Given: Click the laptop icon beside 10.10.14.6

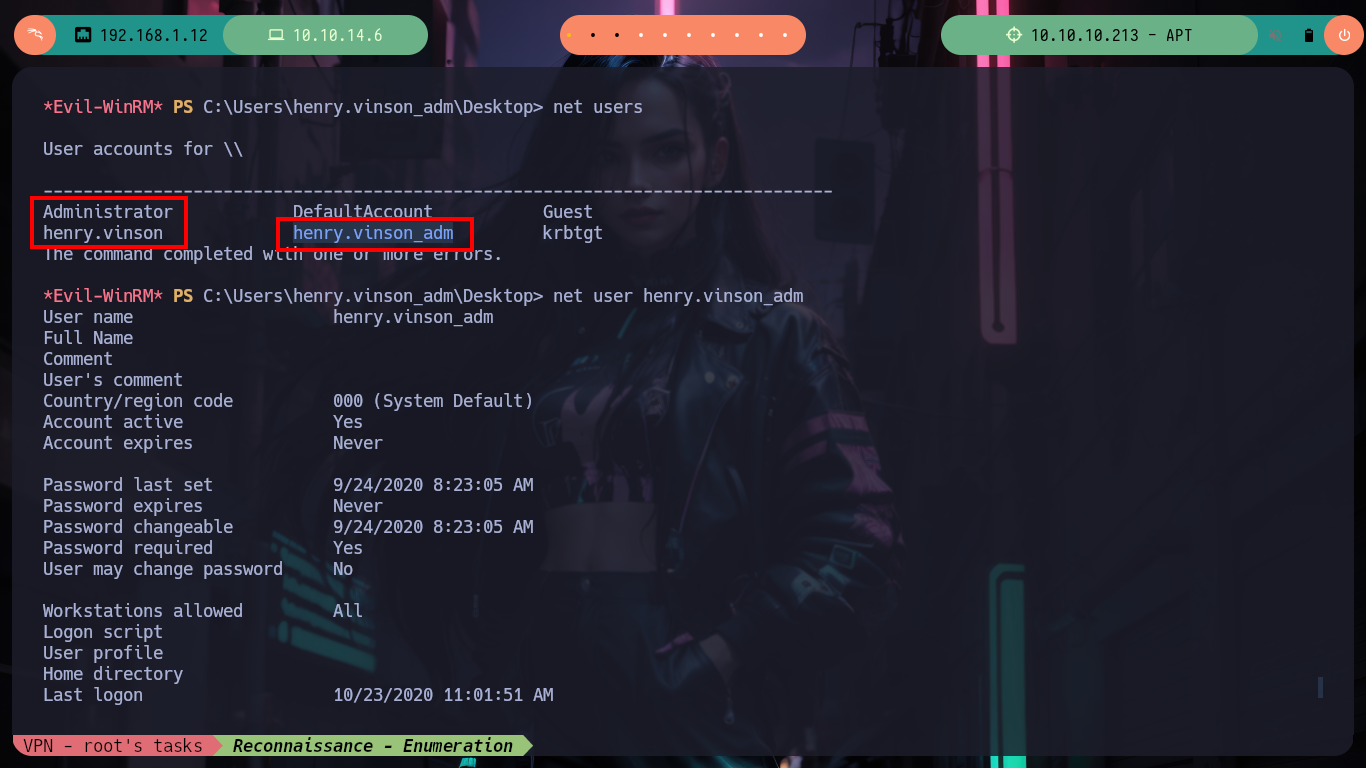Looking at the screenshot, I should coord(276,35).
